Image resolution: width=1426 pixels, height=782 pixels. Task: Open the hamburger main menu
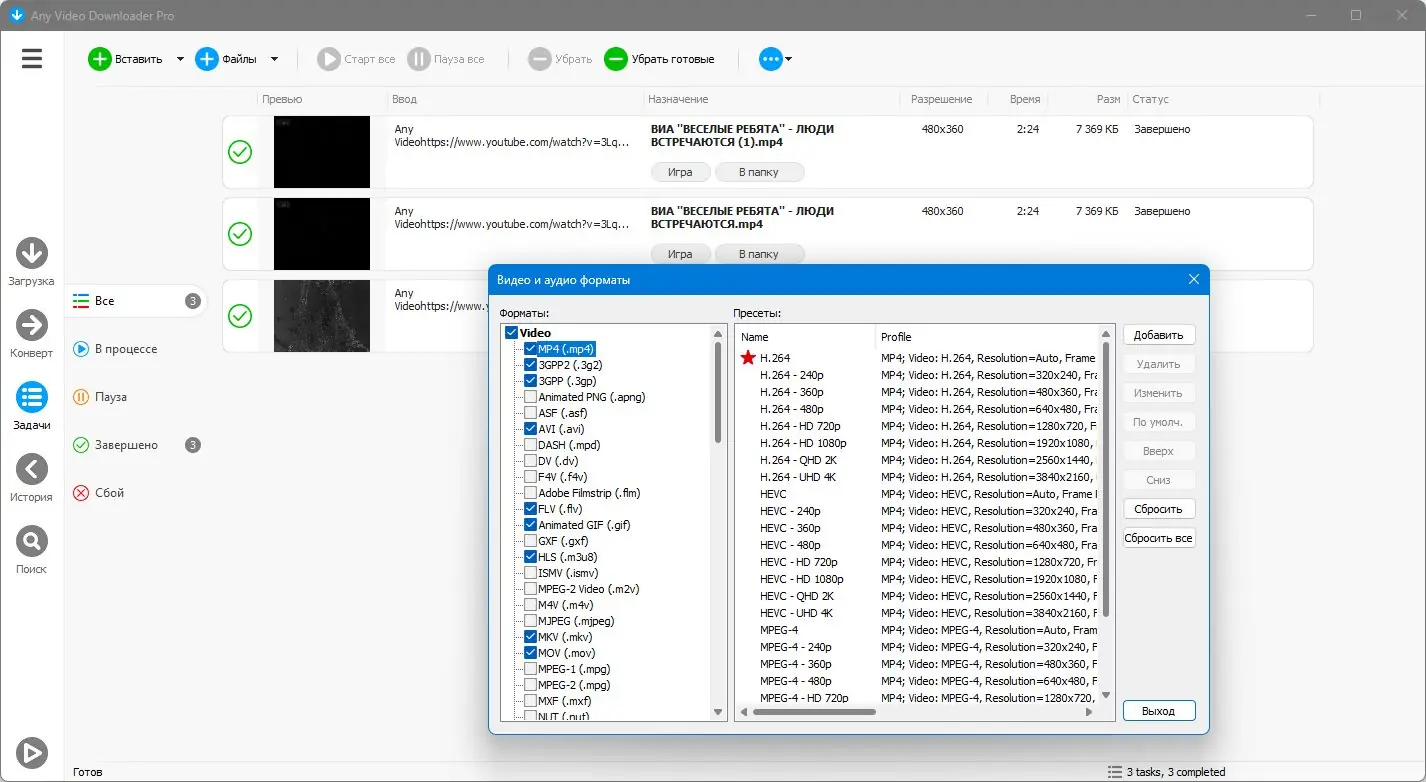tap(32, 58)
